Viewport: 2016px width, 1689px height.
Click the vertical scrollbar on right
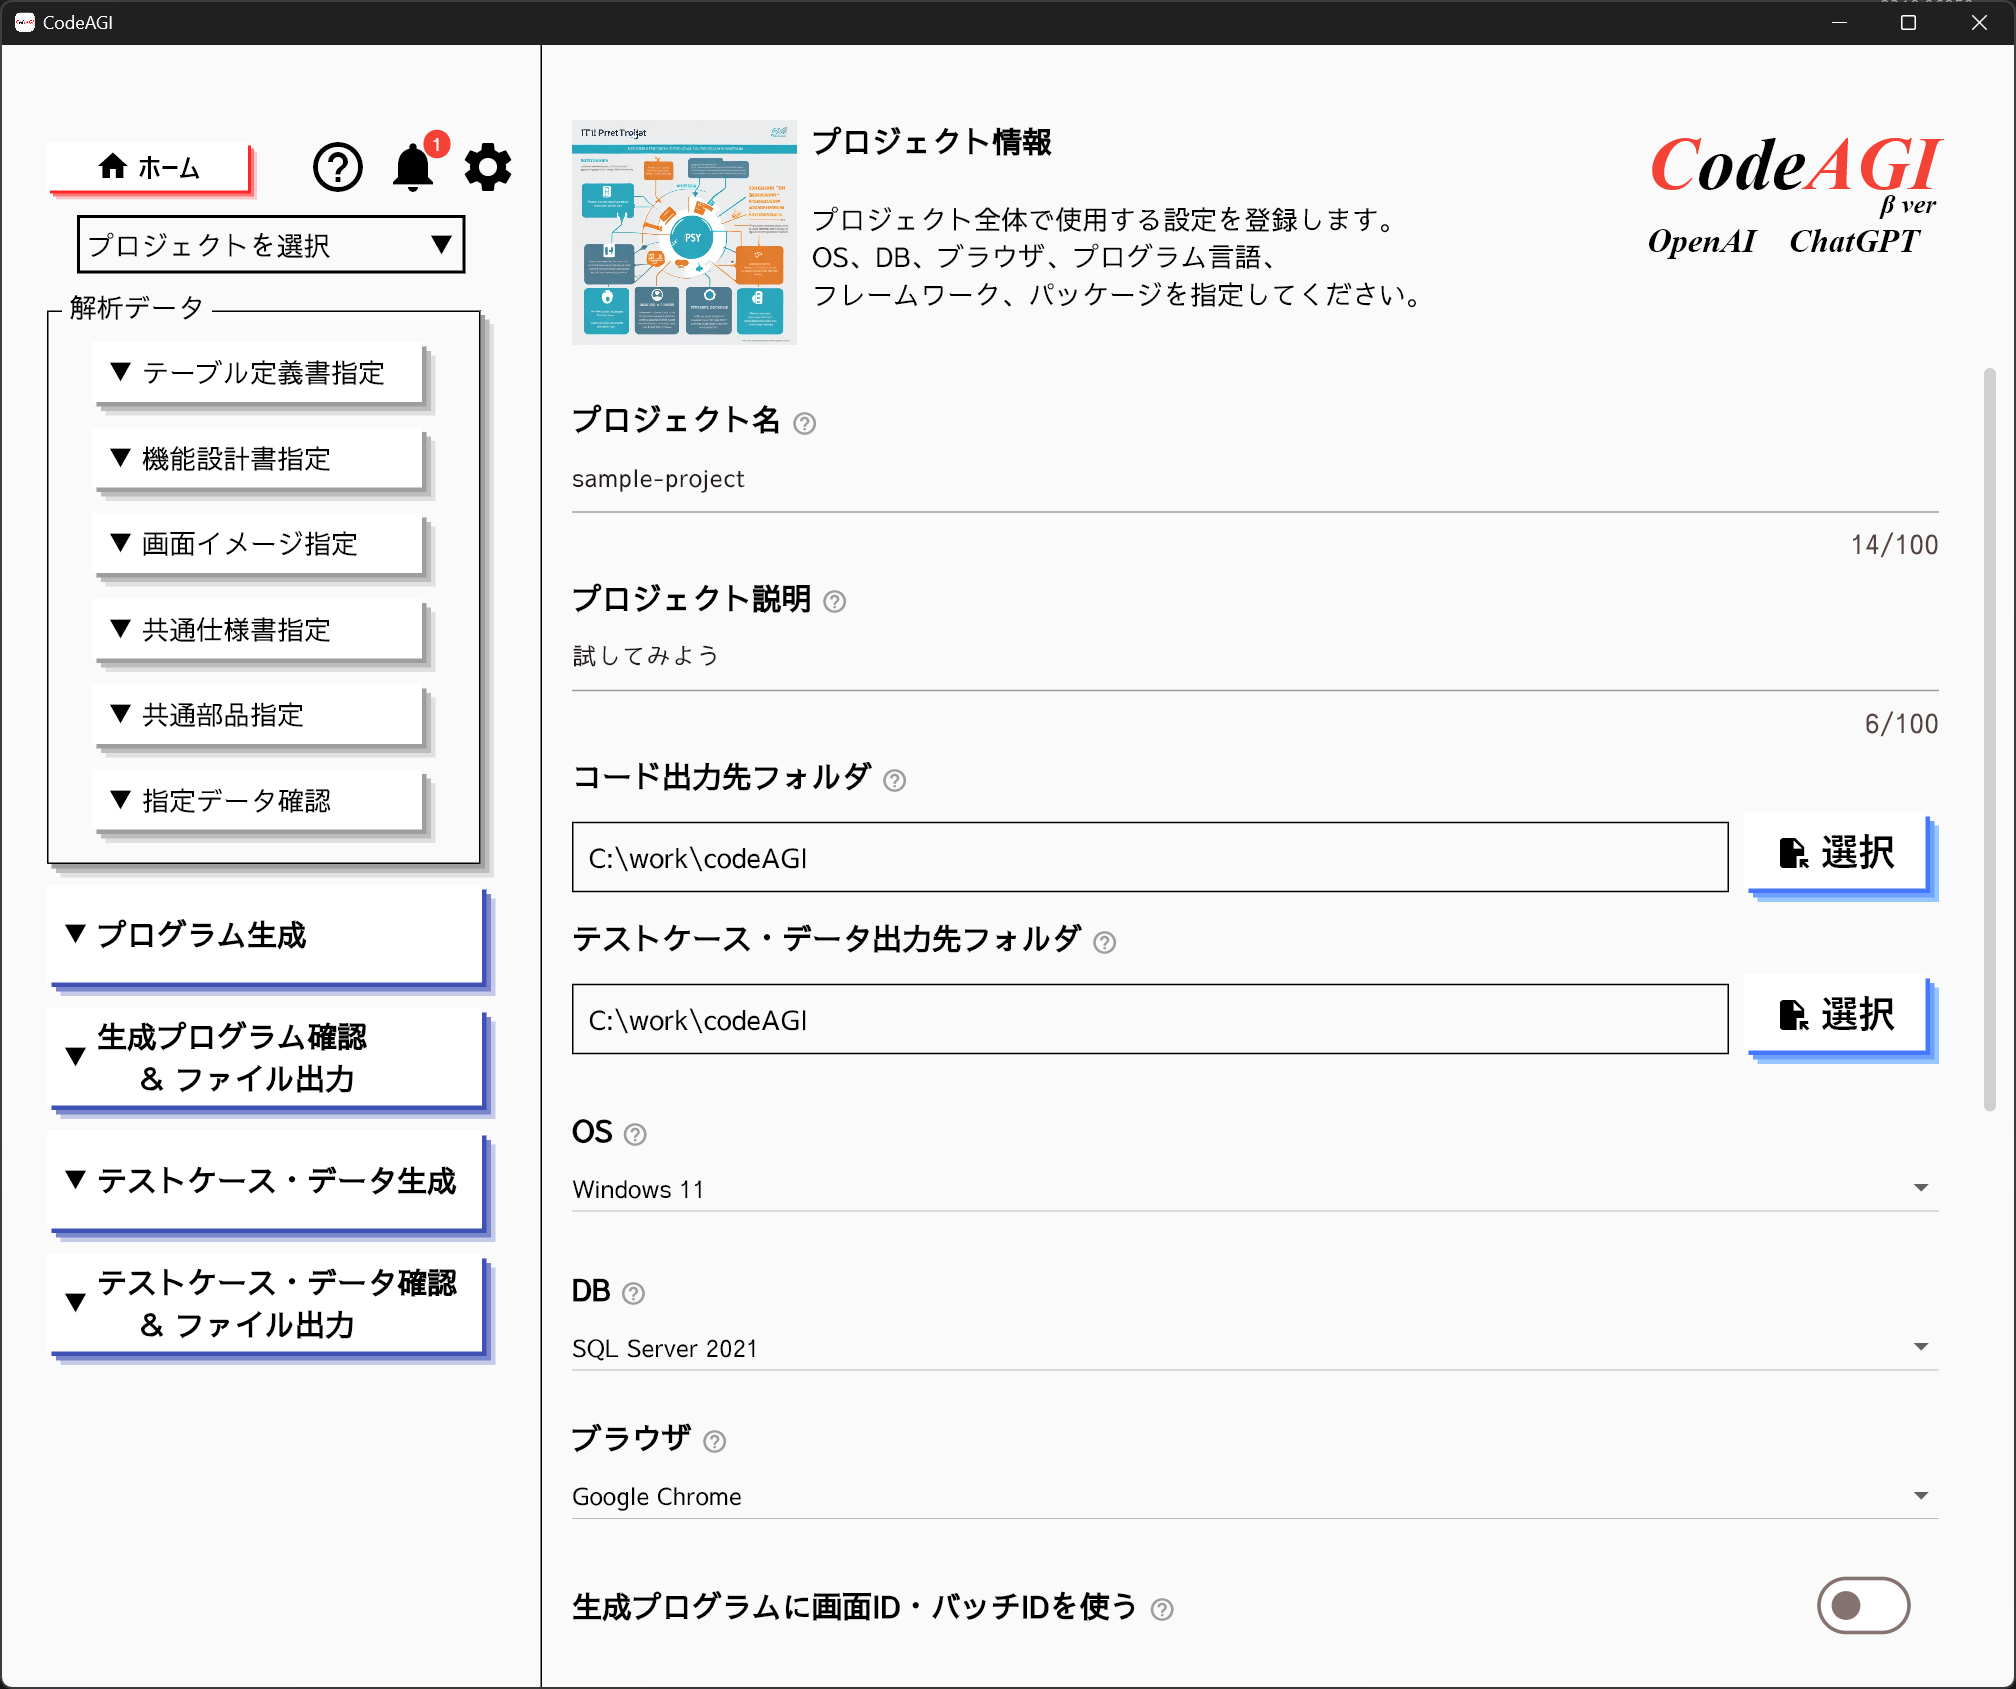1989,740
